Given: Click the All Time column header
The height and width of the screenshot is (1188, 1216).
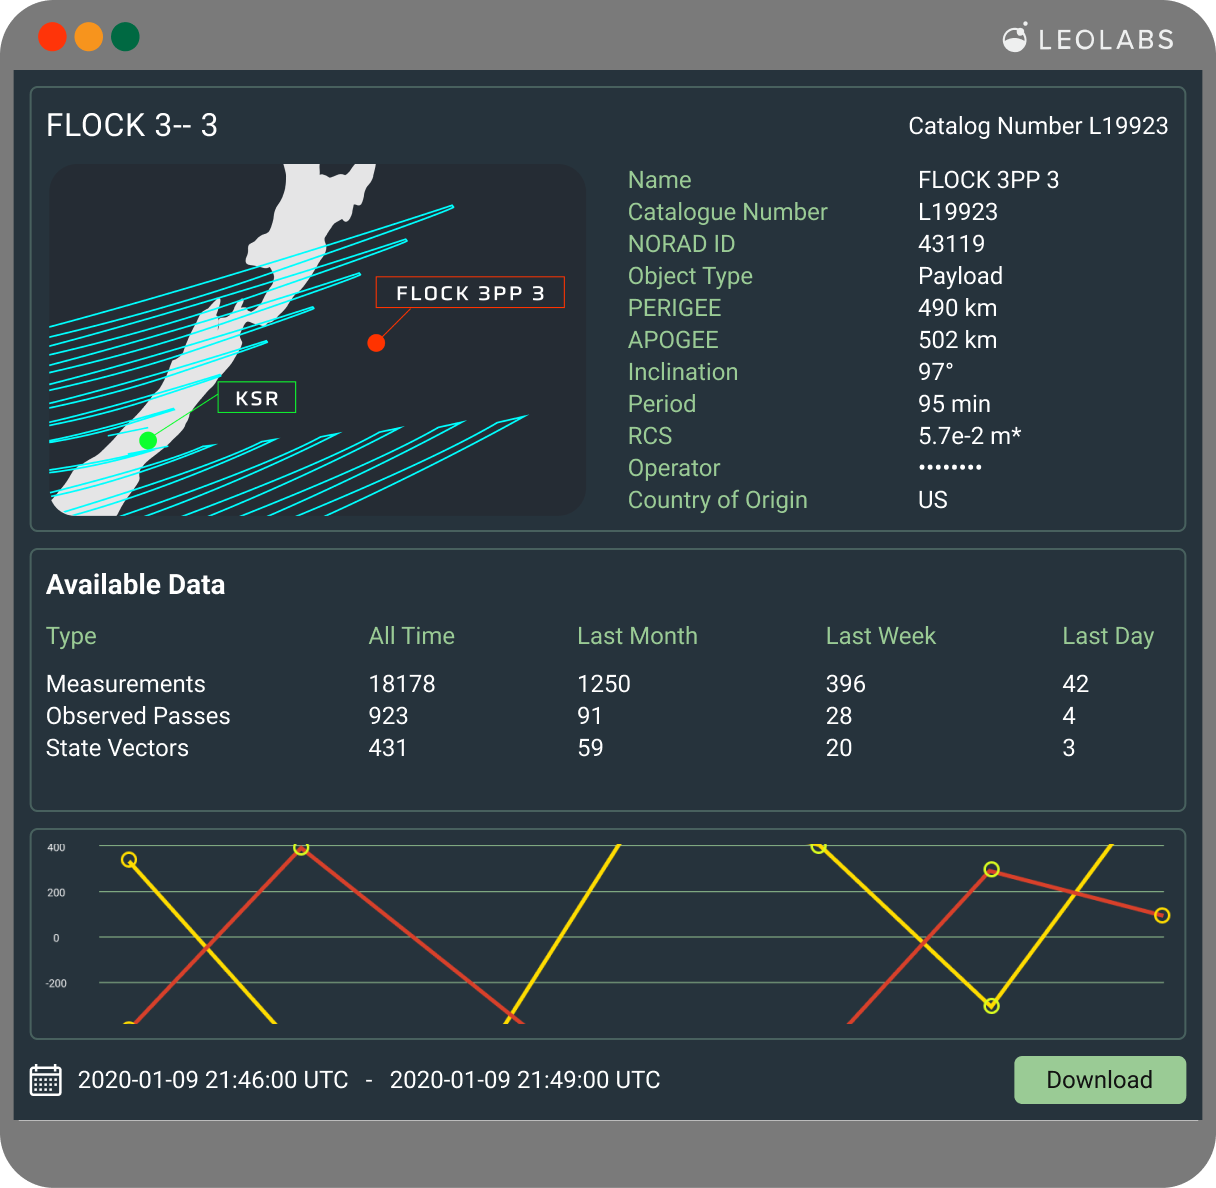Looking at the screenshot, I should (411, 636).
